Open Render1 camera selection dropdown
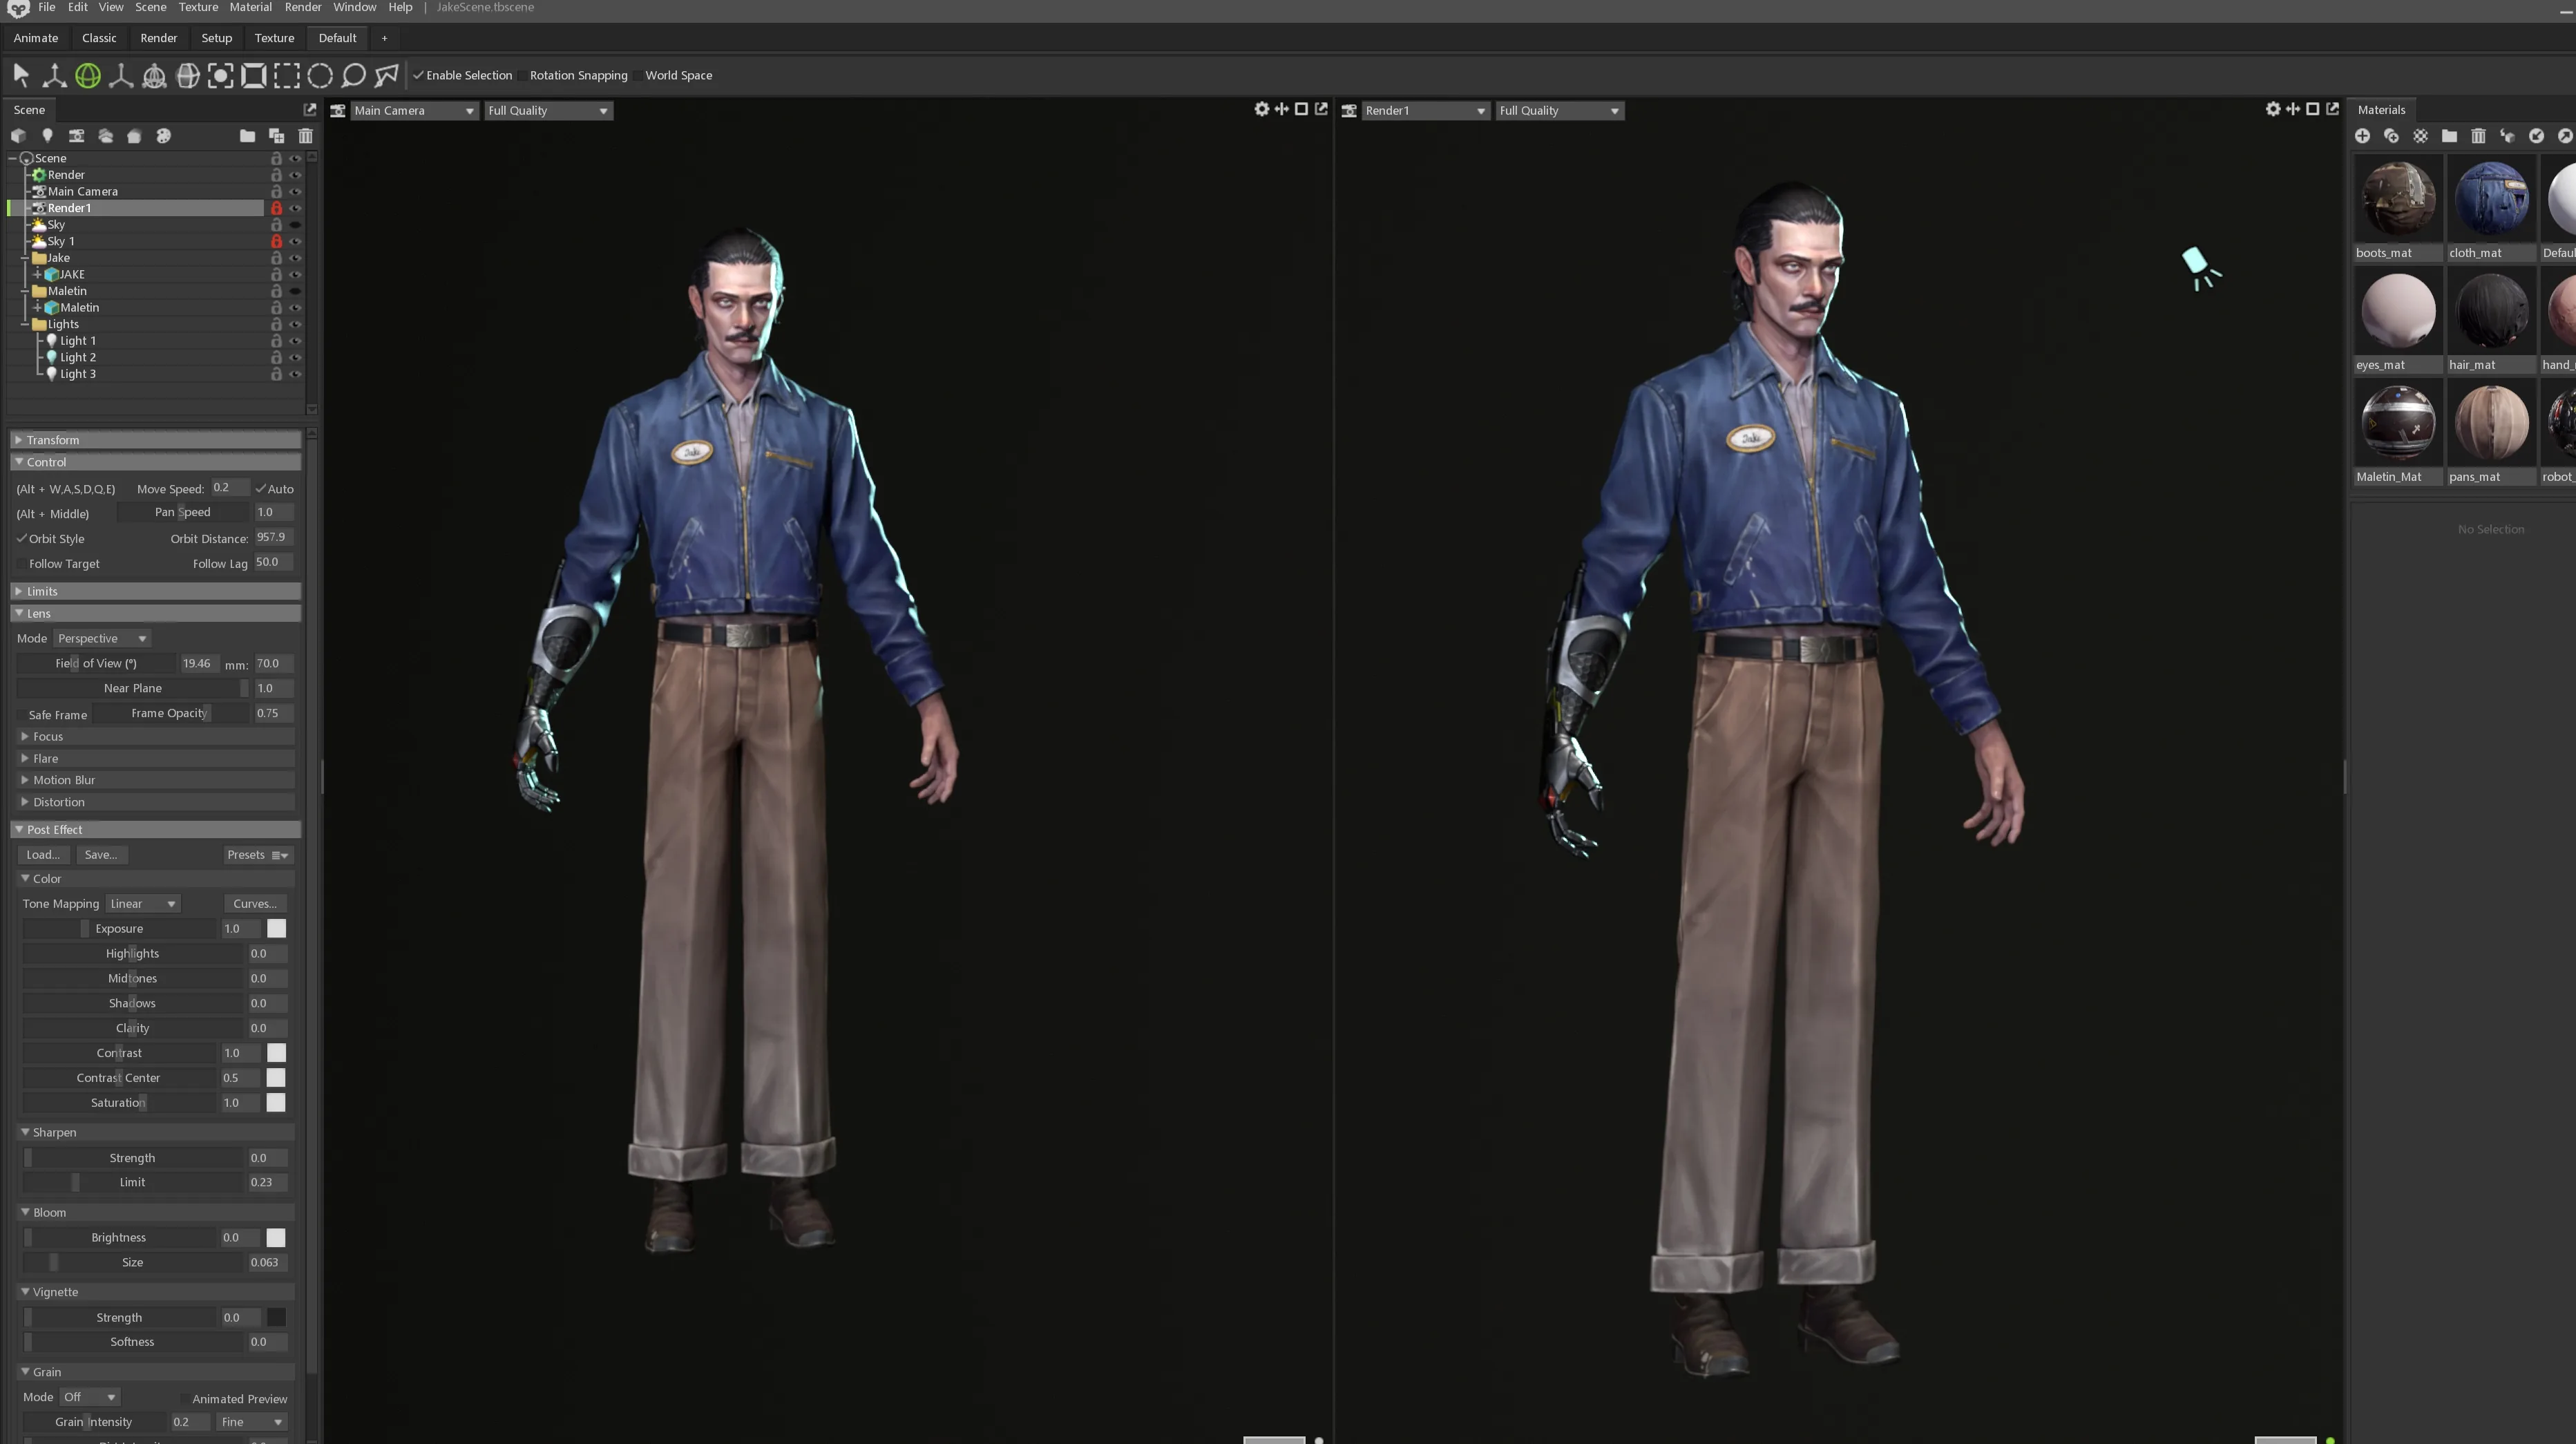The image size is (2576, 1444). (1425, 110)
